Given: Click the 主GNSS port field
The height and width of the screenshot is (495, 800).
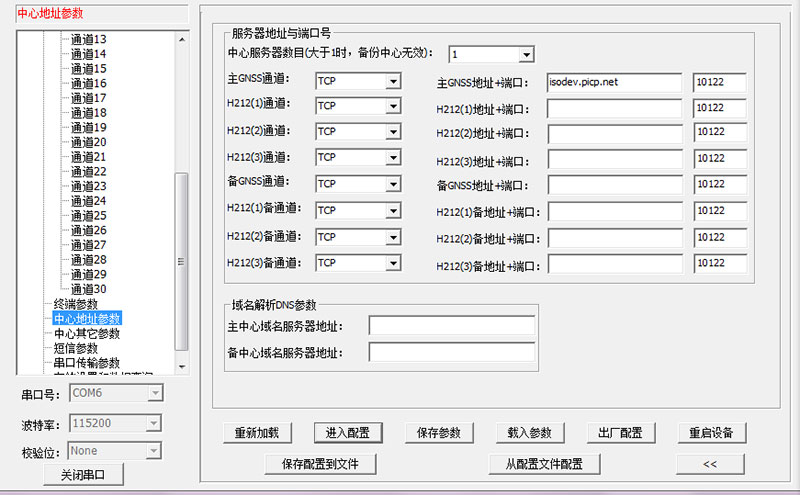Looking at the screenshot, I should (x=720, y=83).
